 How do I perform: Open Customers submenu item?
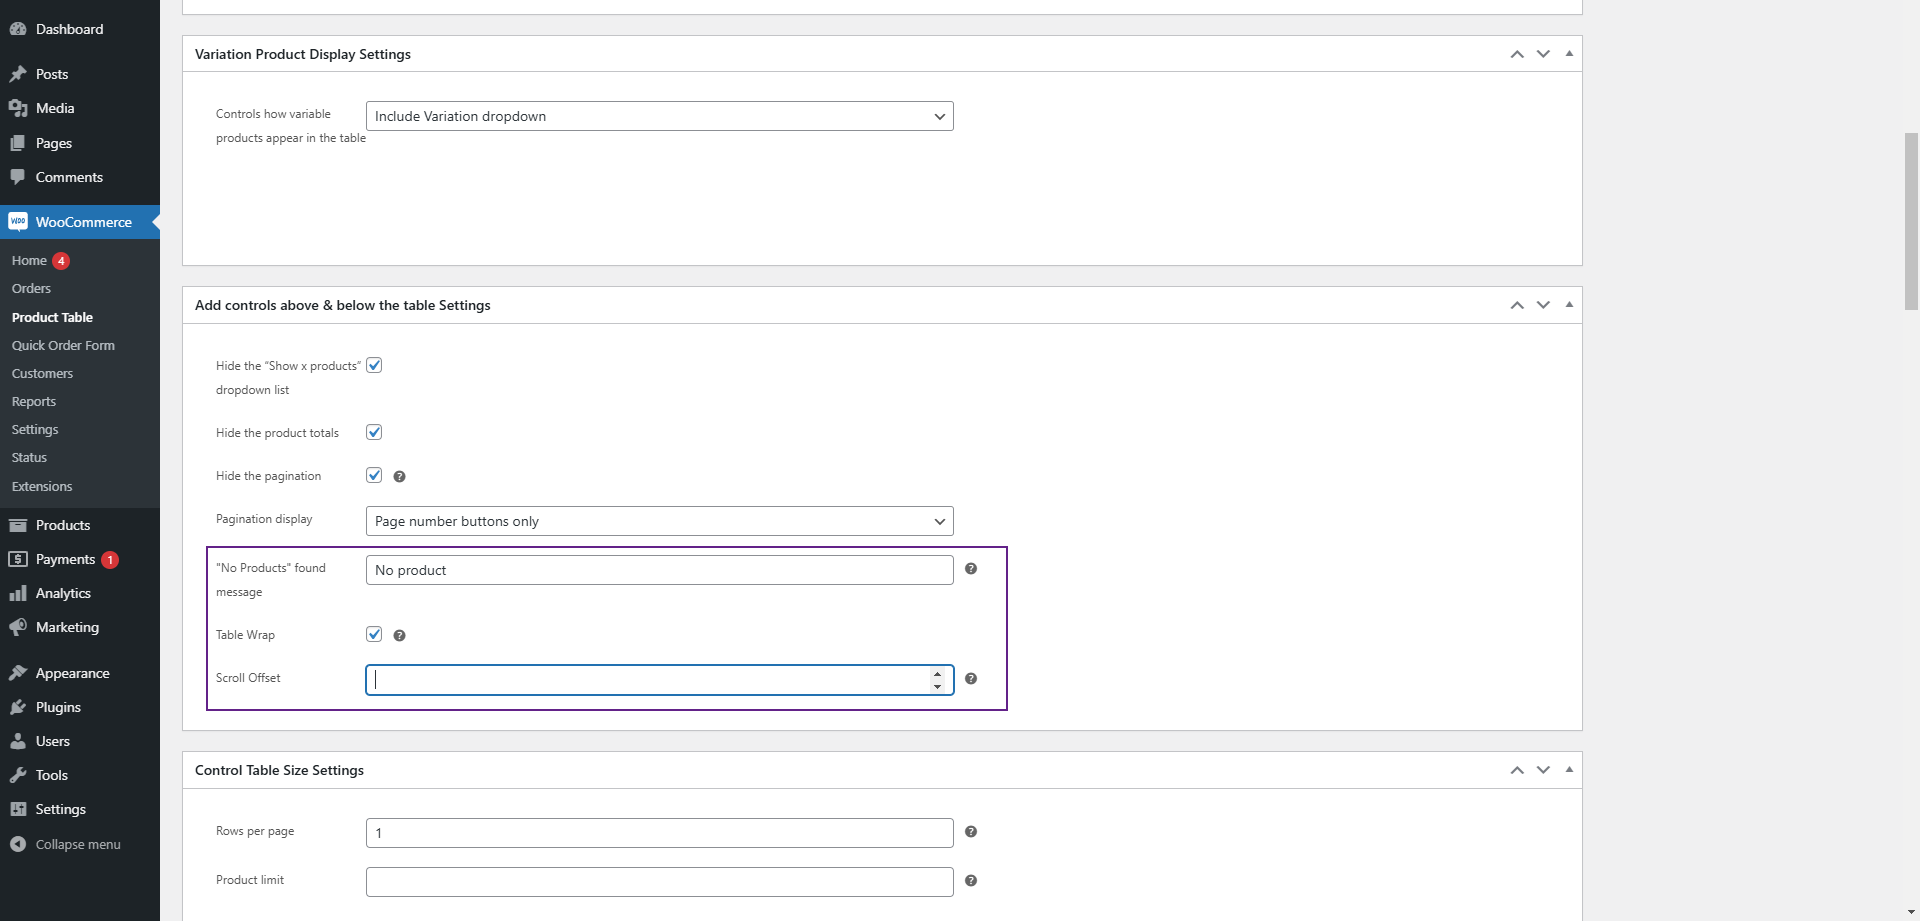tap(42, 373)
